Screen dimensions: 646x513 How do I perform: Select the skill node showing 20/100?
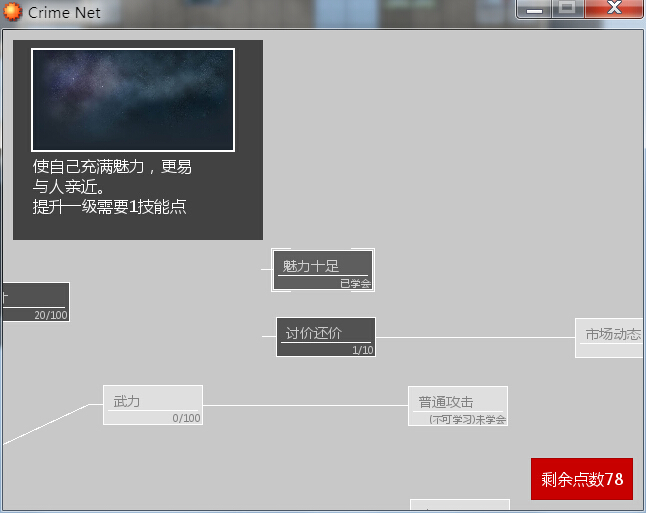coord(36,302)
